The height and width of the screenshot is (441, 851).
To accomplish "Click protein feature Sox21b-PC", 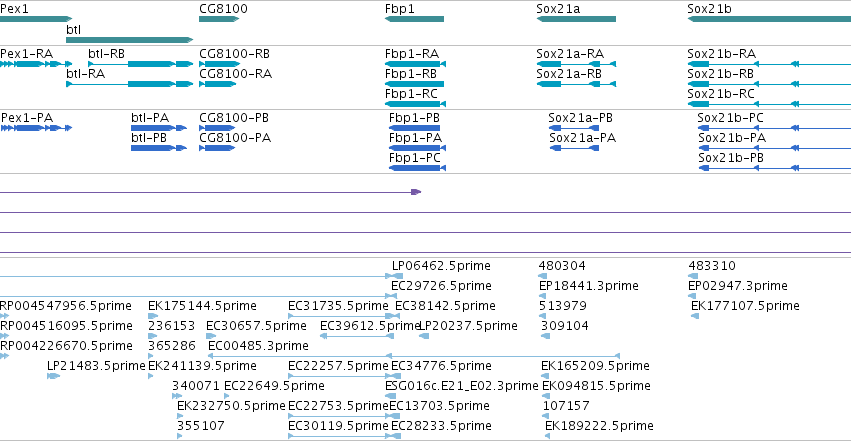I will [774, 128].
